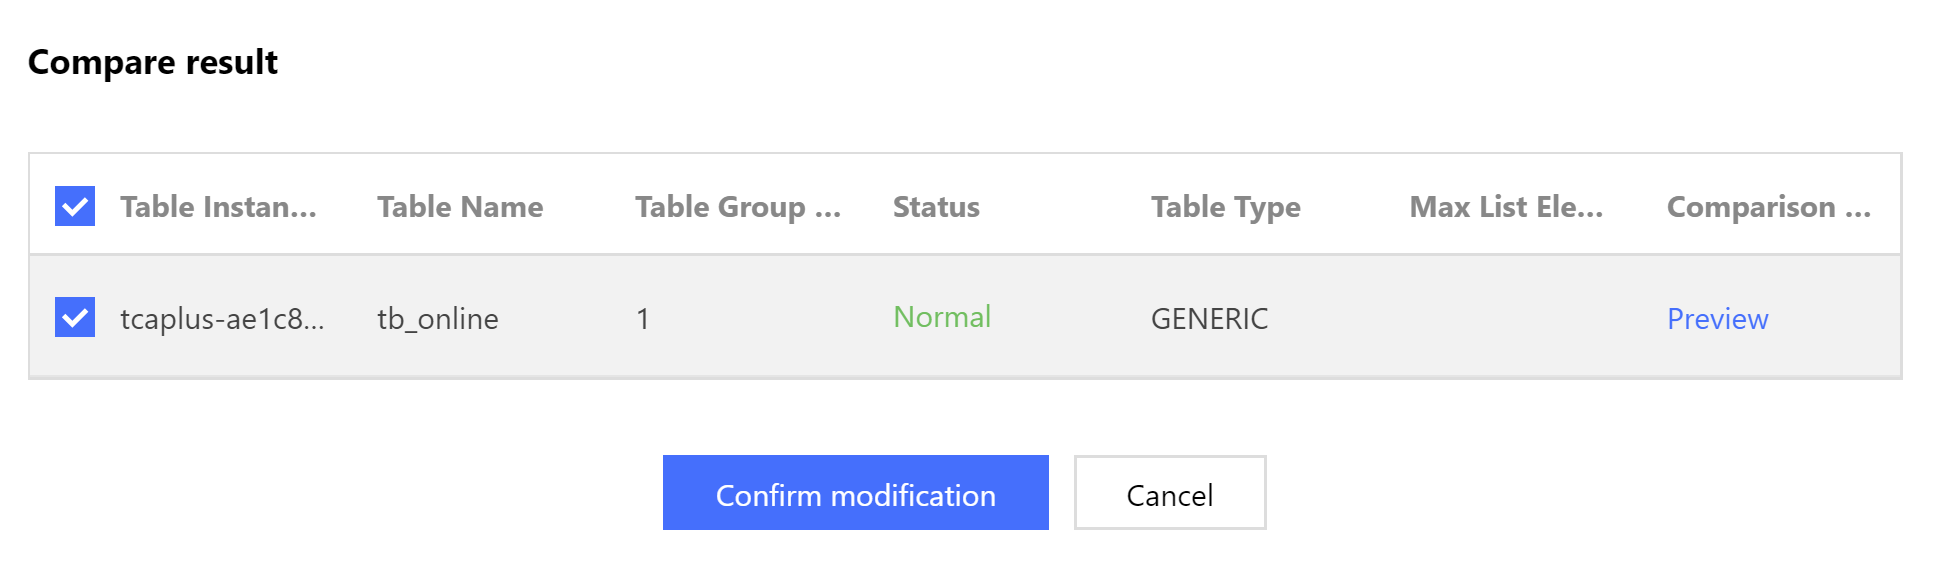Click the Table Instance column header

[218, 207]
